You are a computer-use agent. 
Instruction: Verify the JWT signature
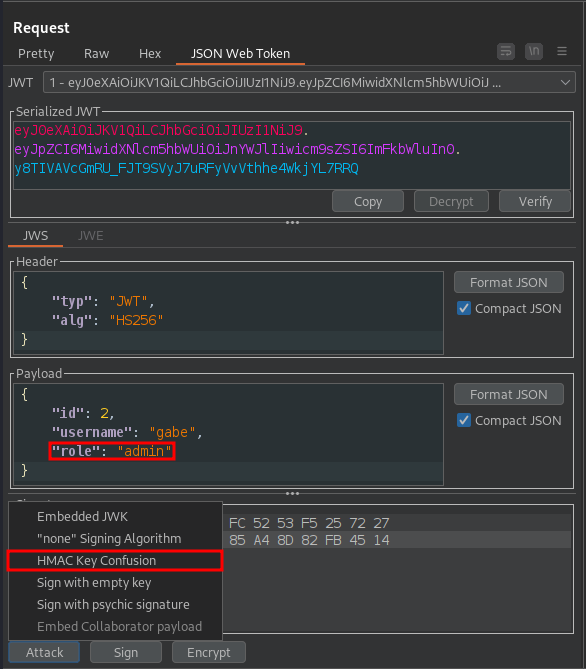pos(535,201)
